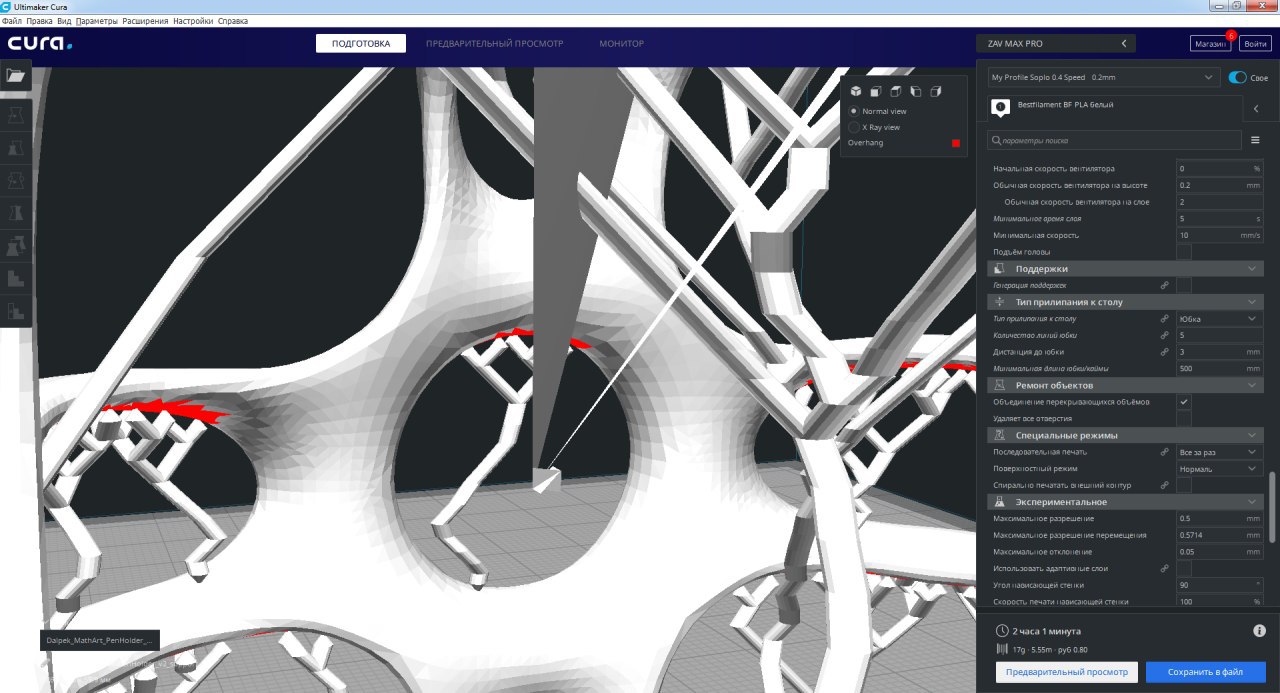The width and height of the screenshot is (1280, 693).
Task: Collapse the material panel chevron
Action: tap(1256, 107)
